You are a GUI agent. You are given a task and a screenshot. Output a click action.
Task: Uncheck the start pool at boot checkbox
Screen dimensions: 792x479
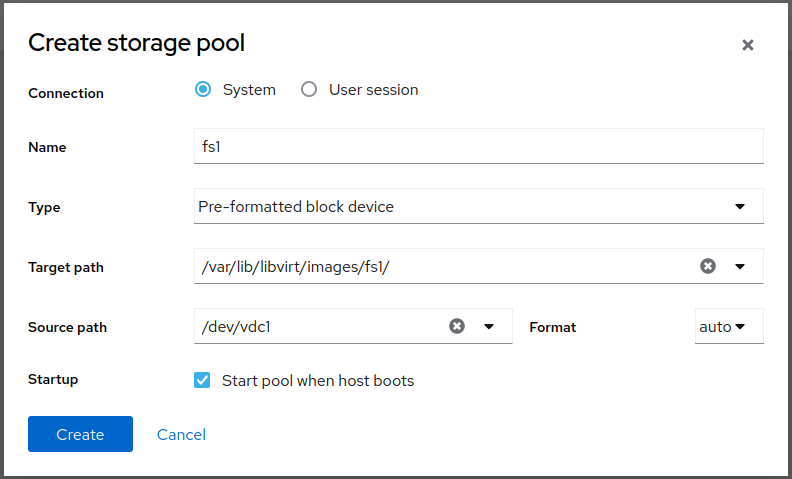pos(203,380)
